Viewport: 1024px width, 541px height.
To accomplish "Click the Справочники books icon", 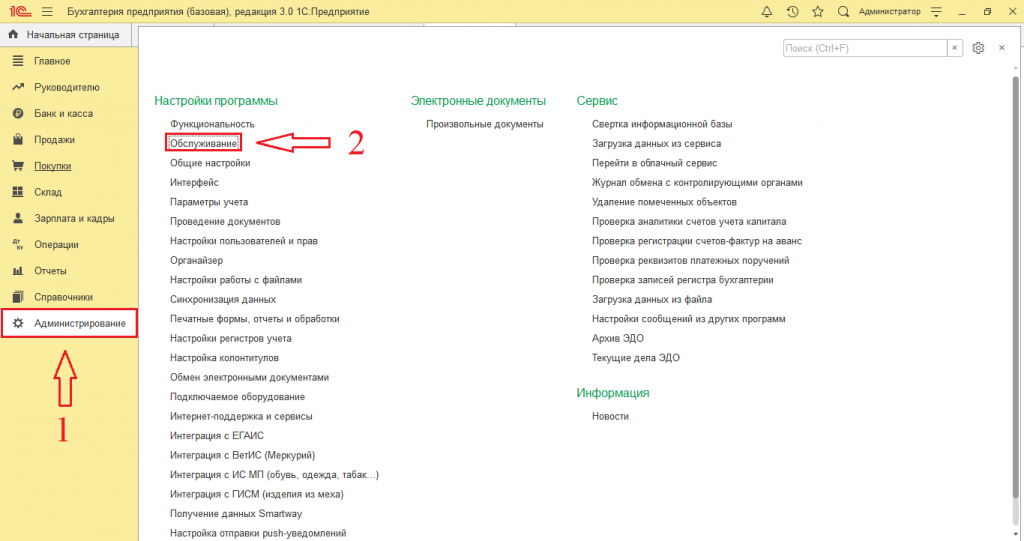I will 18,297.
